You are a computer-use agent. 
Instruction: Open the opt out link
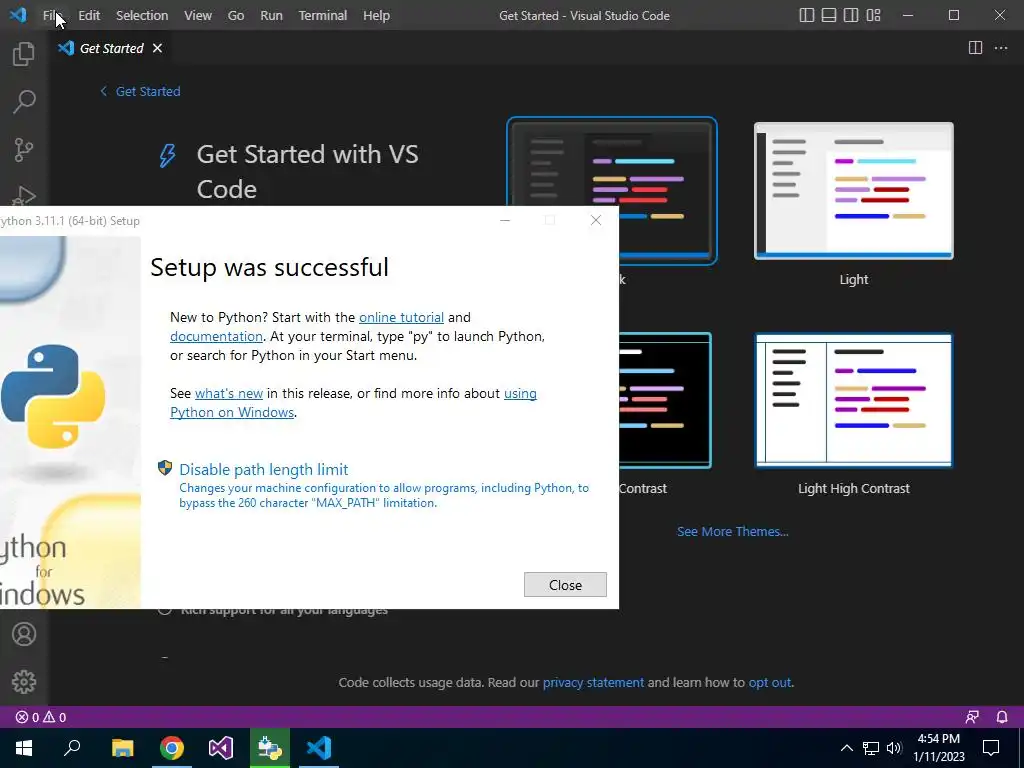coord(769,682)
